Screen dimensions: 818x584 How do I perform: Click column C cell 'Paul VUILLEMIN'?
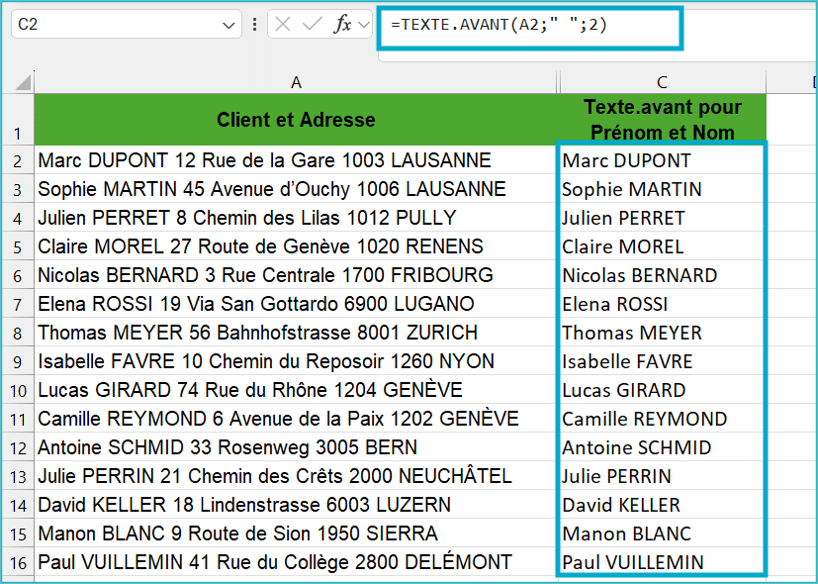click(663, 562)
